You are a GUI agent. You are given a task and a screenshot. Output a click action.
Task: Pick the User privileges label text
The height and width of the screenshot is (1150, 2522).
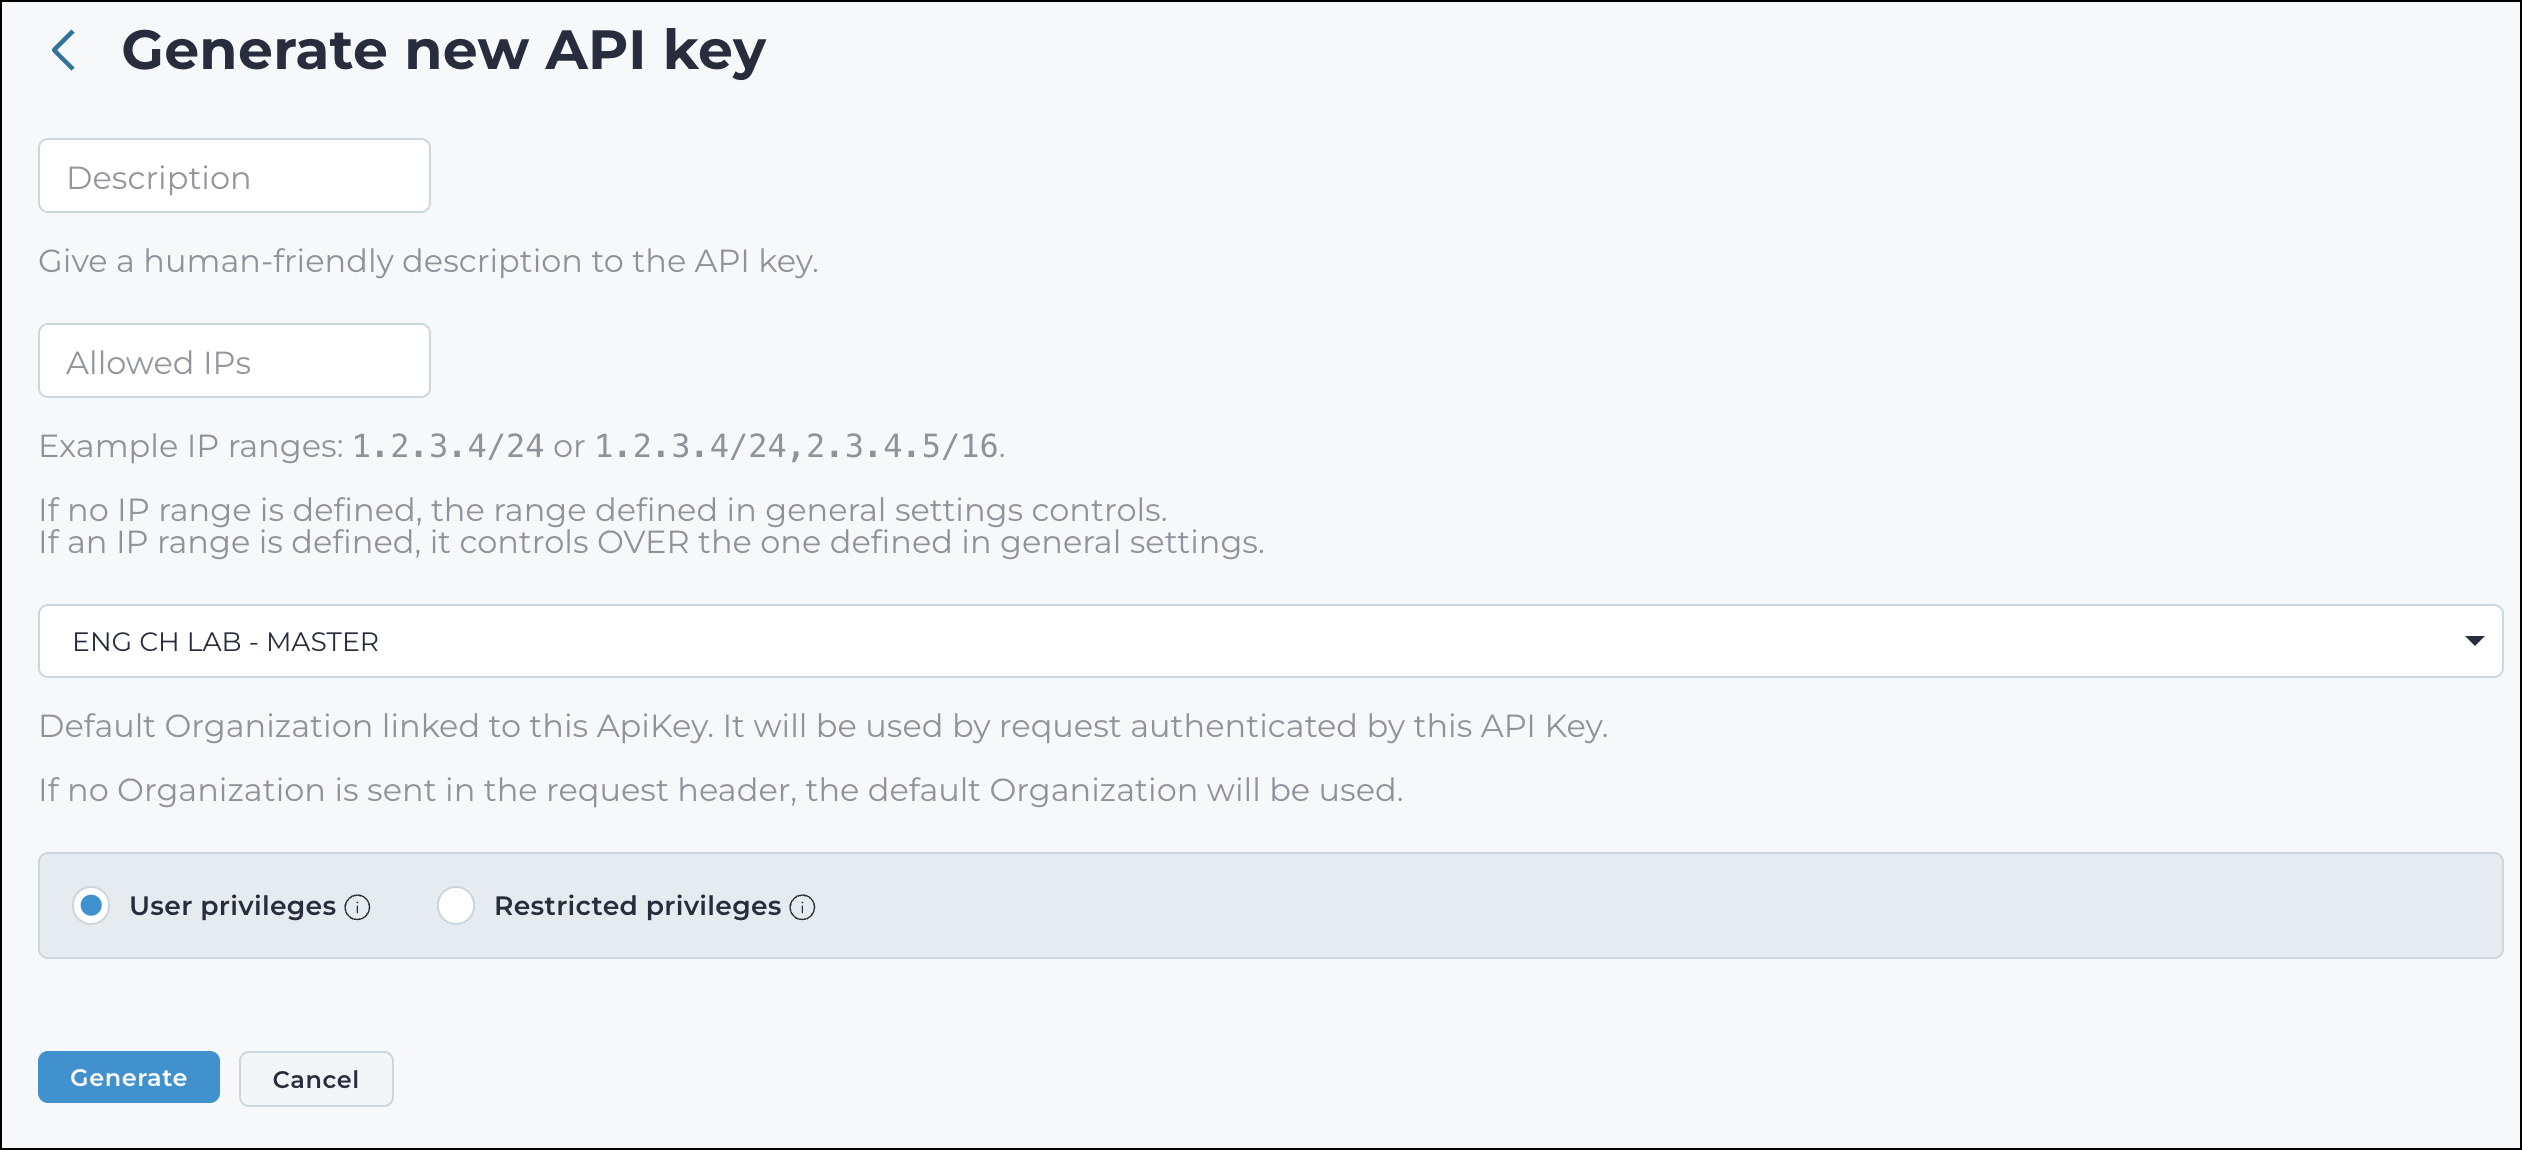(232, 906)
